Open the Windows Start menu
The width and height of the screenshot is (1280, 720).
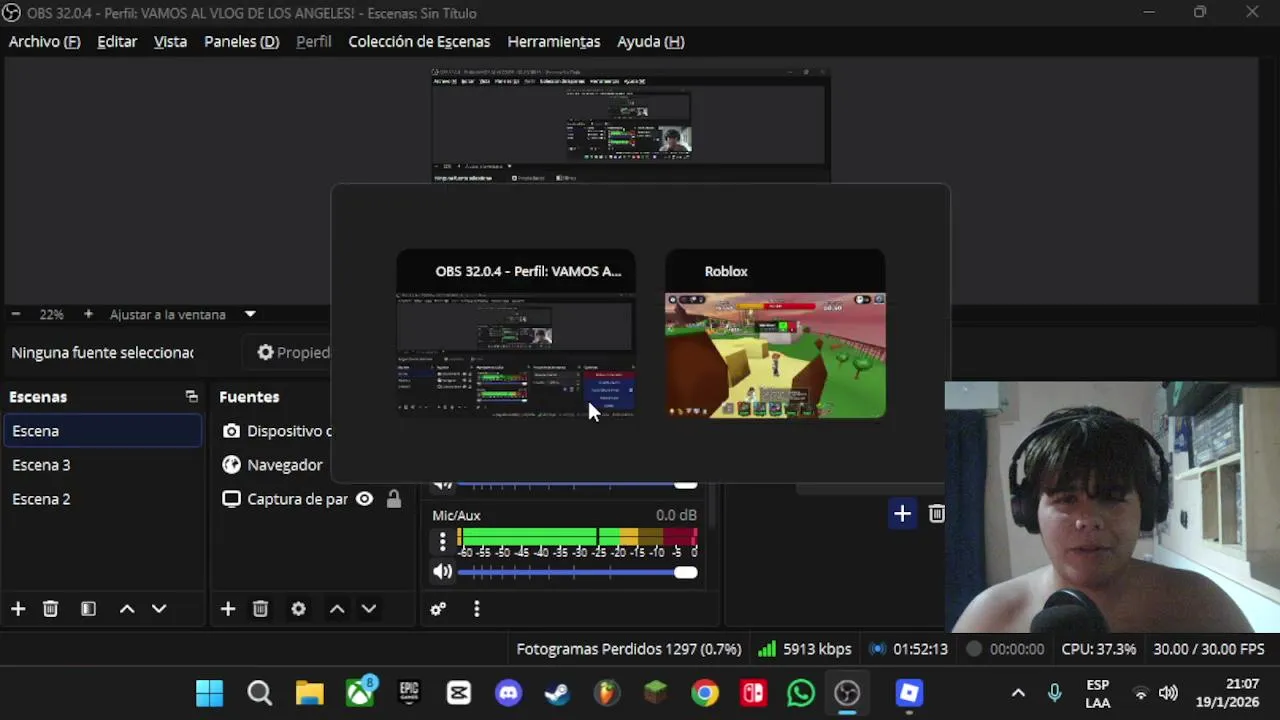[210, 693]
